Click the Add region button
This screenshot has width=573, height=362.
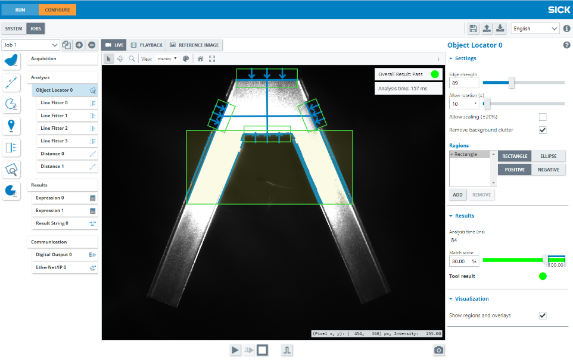[x=458, y=195]
